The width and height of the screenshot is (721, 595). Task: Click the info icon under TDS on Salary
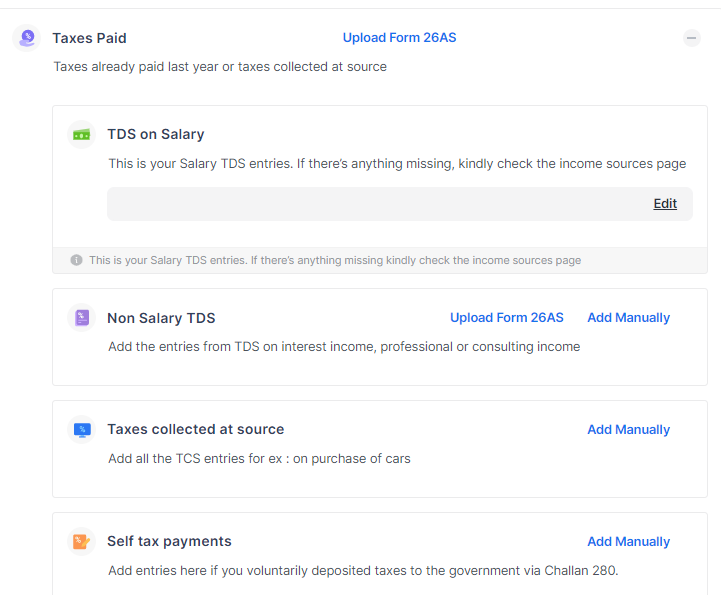76,260
